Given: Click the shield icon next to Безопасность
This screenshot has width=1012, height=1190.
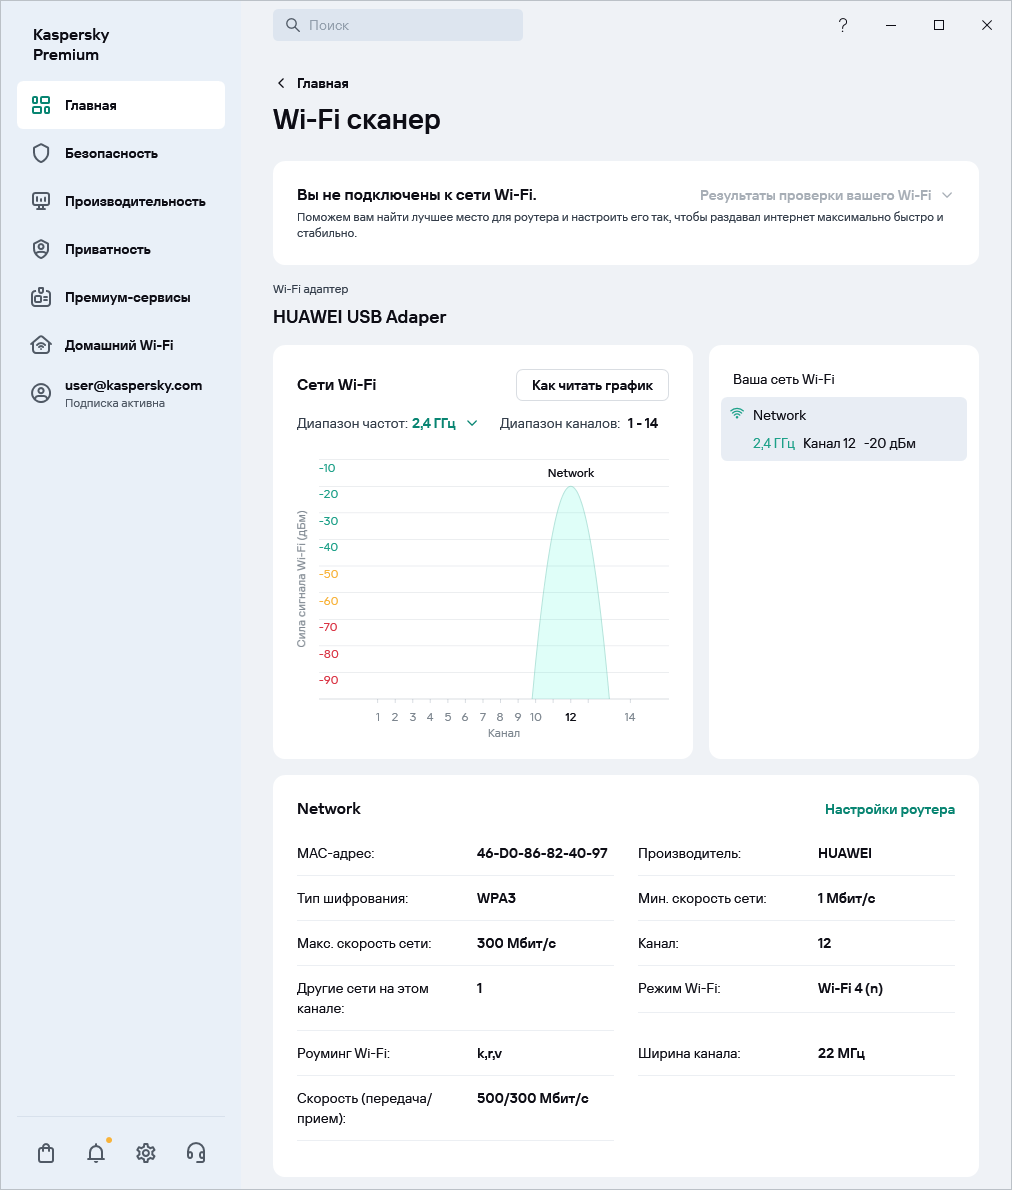Looking at the screenshot, I should coord(41,153).
